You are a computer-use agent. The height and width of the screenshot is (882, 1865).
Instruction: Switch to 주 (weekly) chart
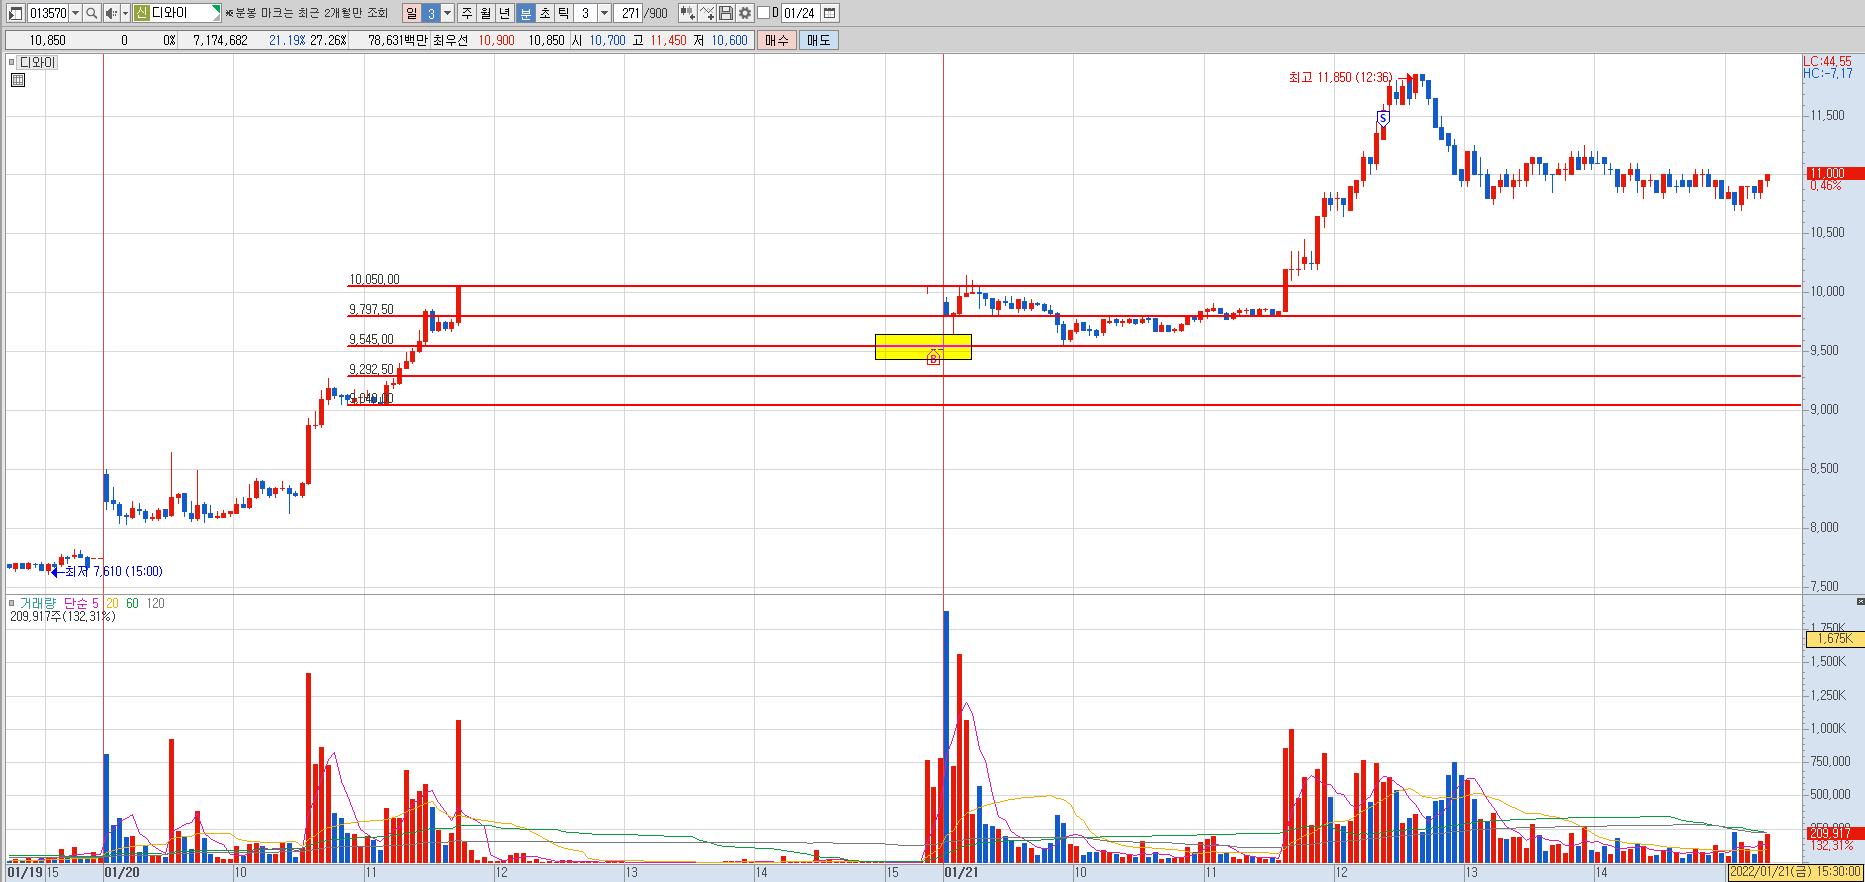[x=467, y=13]
